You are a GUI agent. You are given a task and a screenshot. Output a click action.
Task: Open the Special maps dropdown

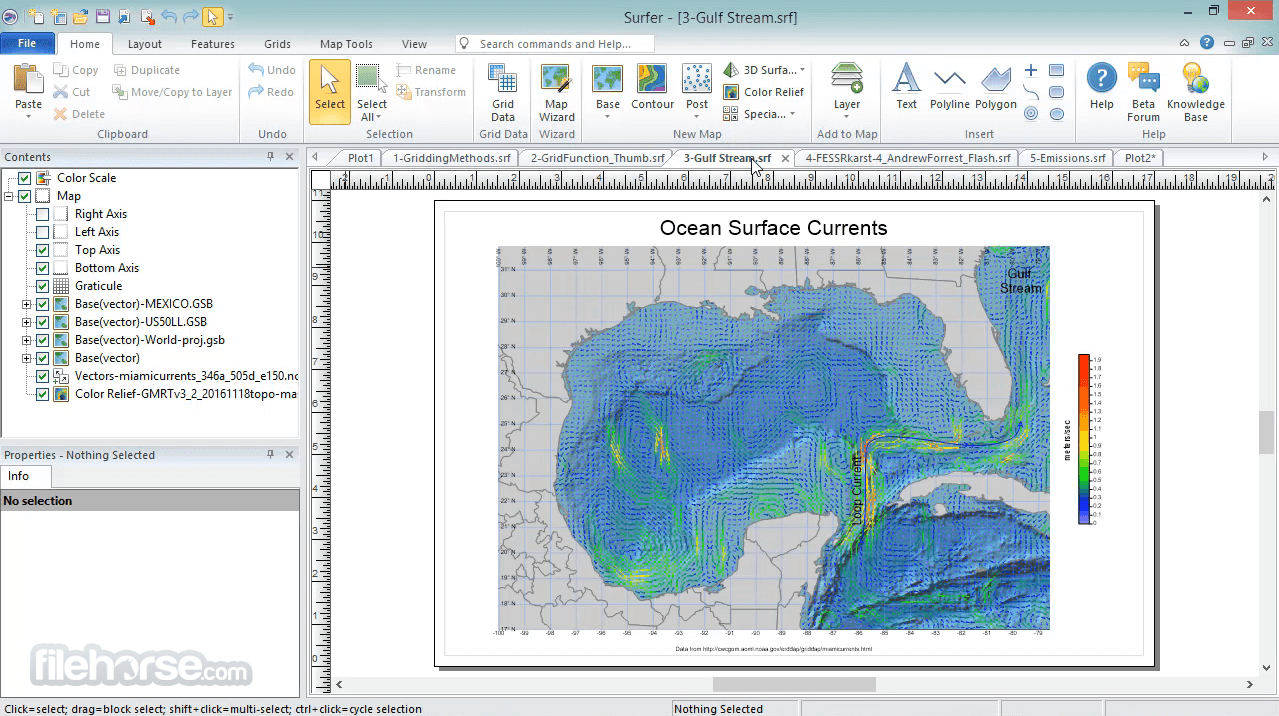click(x=792, y=114)
